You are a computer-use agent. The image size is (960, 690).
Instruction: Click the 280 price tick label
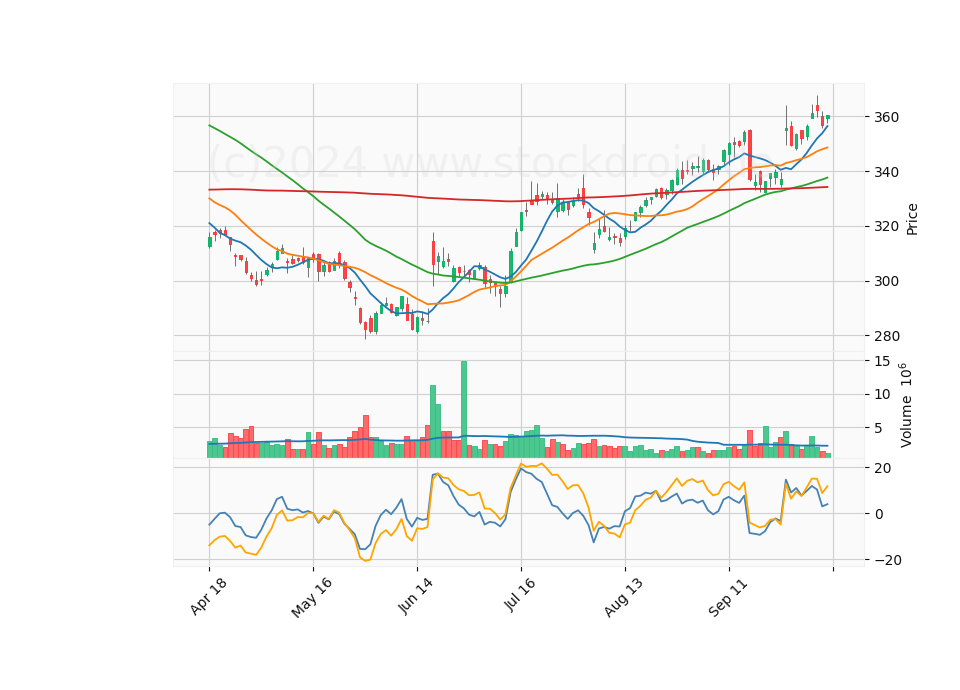click(887, 336)
